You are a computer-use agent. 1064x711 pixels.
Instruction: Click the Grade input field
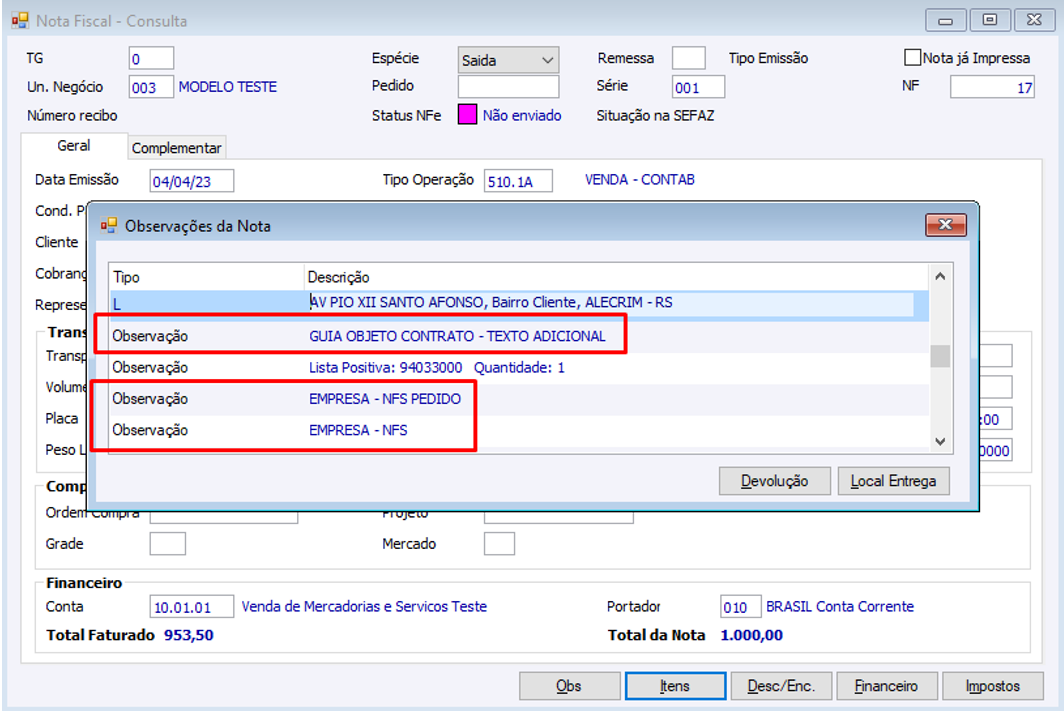tap(168, 543)
